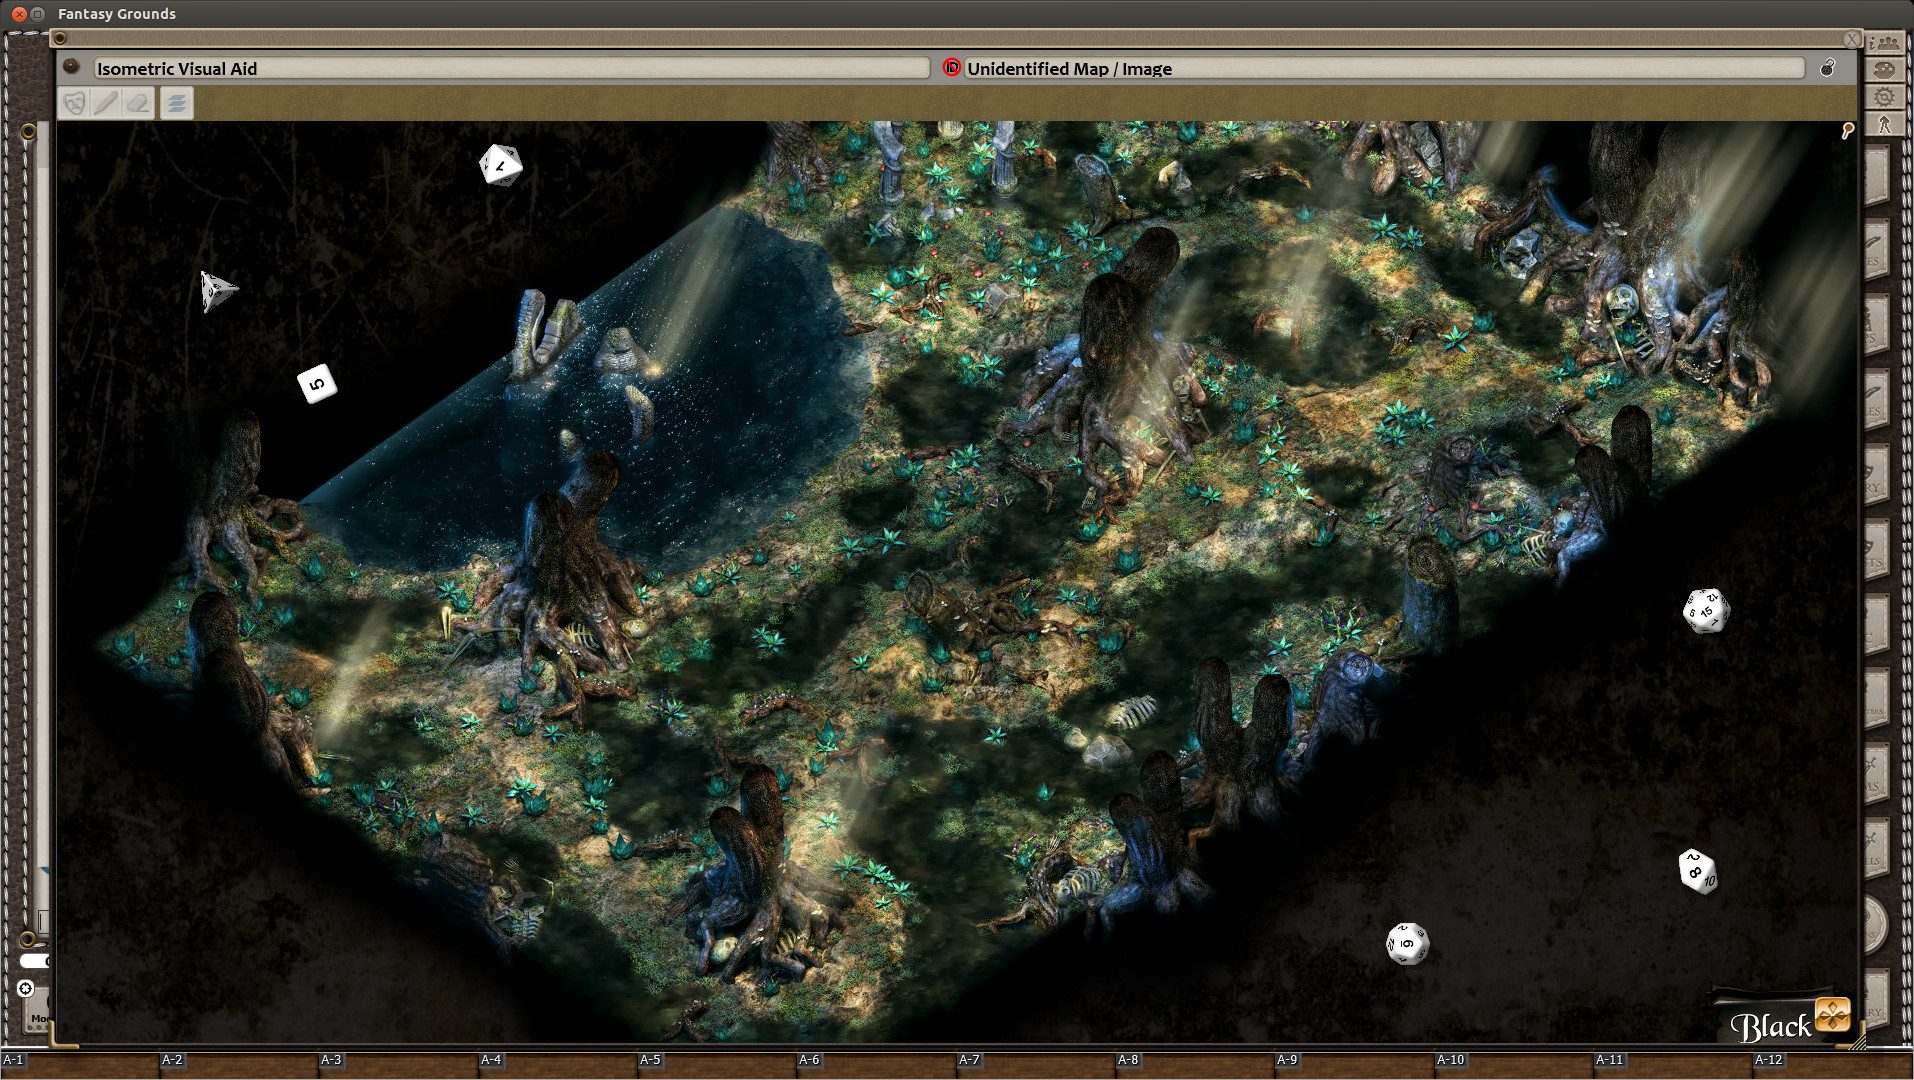Toggle the modifier dial at the bottom left

pyautogui.click(x=25, y=988)
